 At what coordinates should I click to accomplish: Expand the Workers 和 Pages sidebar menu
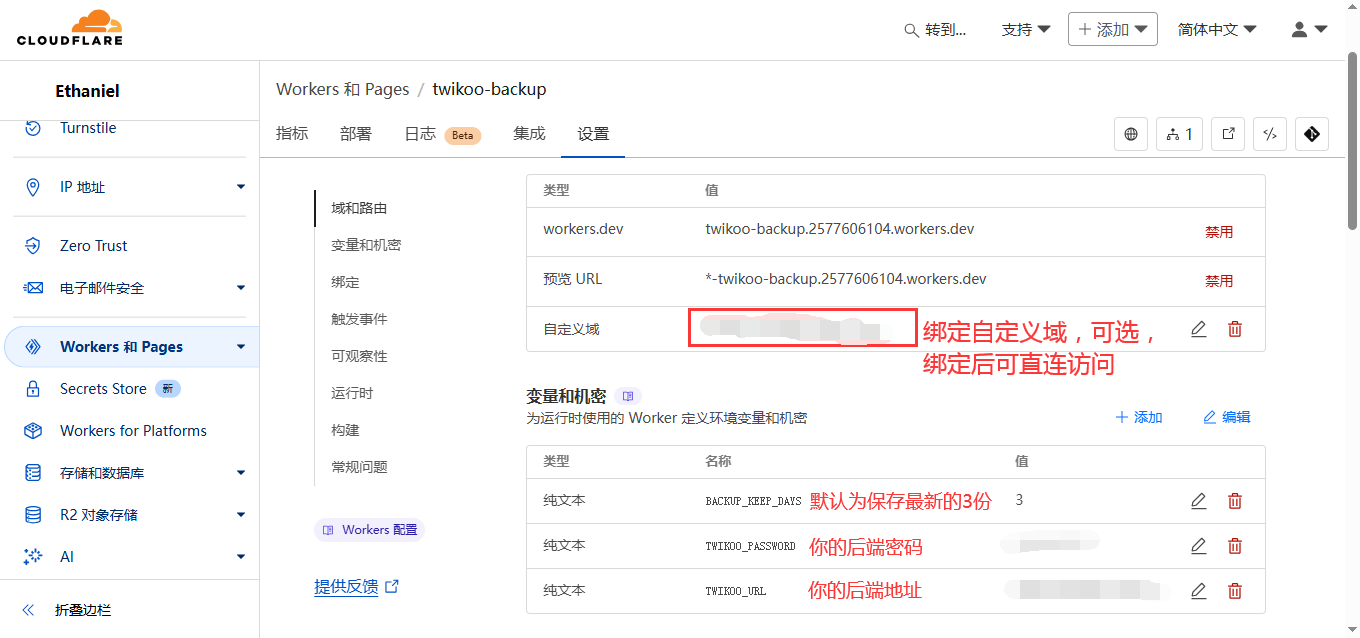click(240, 347)
